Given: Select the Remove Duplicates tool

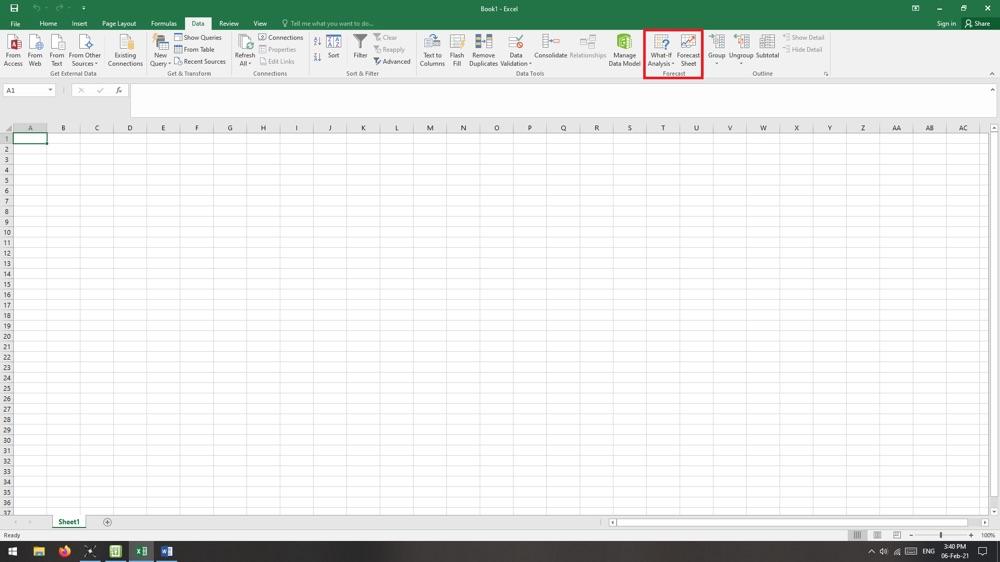Looking at the screenshot, I should (x=483, y=50).
